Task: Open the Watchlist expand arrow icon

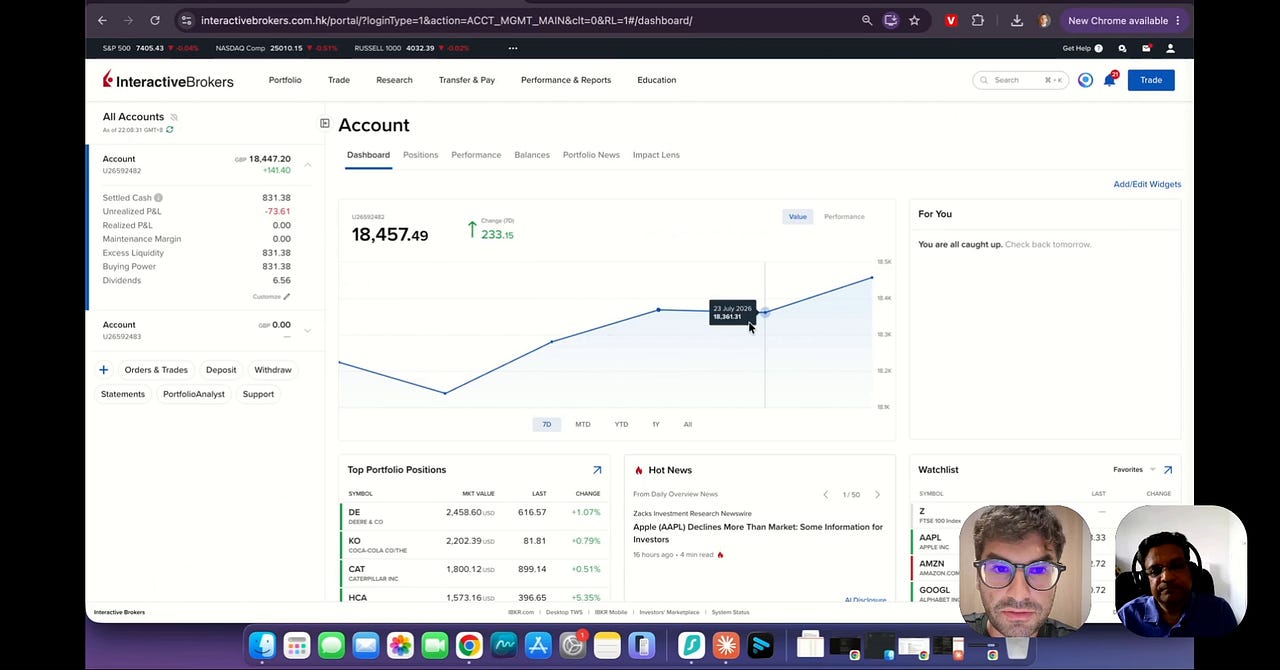Action: 1167,470
